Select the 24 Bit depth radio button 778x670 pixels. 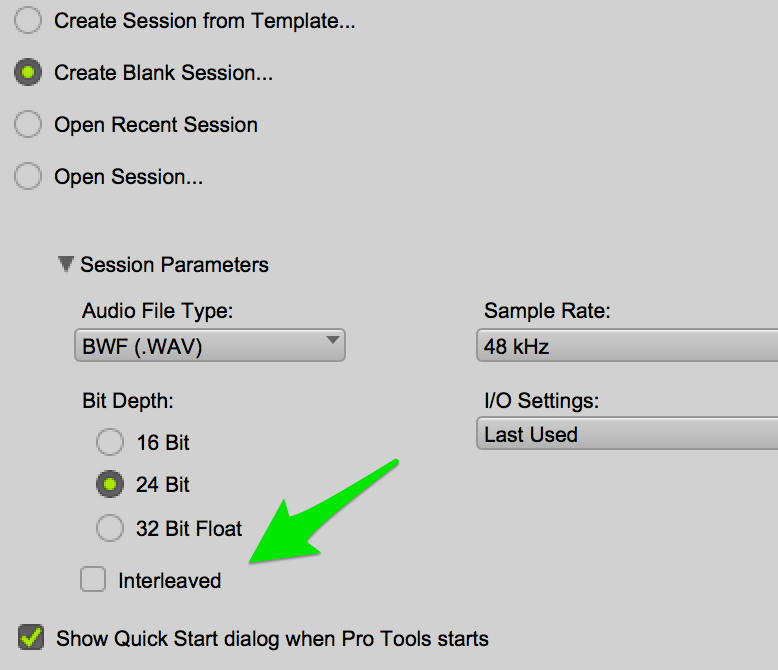109,485
